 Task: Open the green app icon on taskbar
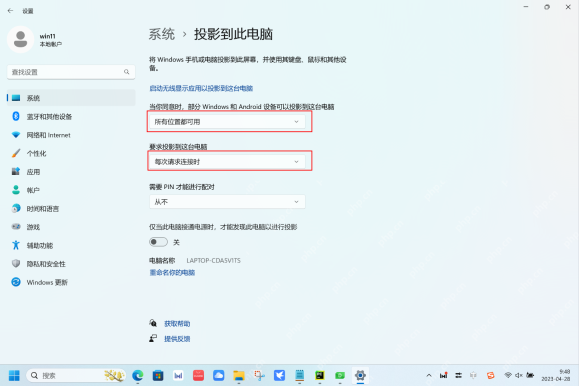pos(340,376)
